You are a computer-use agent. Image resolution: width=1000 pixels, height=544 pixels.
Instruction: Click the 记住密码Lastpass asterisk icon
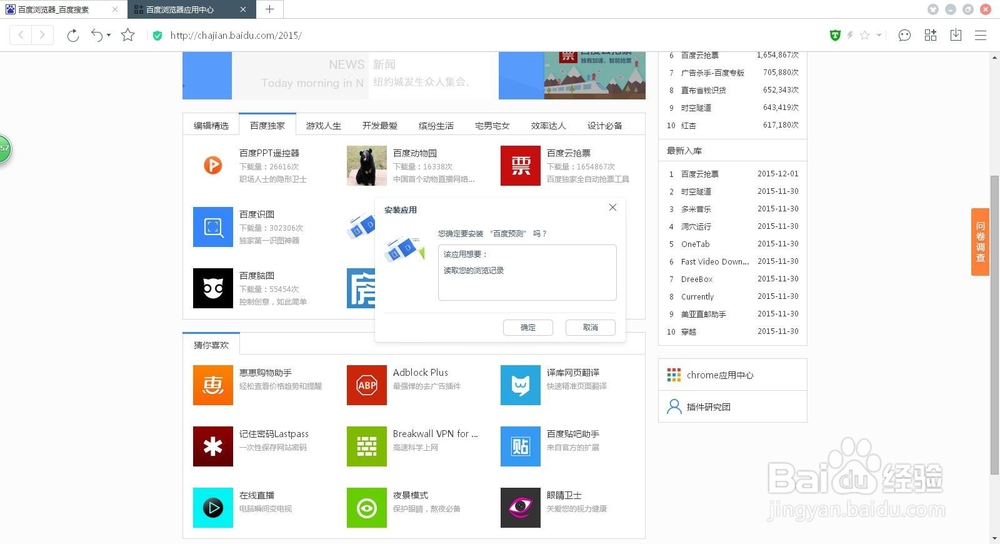[x=212, y=446]
